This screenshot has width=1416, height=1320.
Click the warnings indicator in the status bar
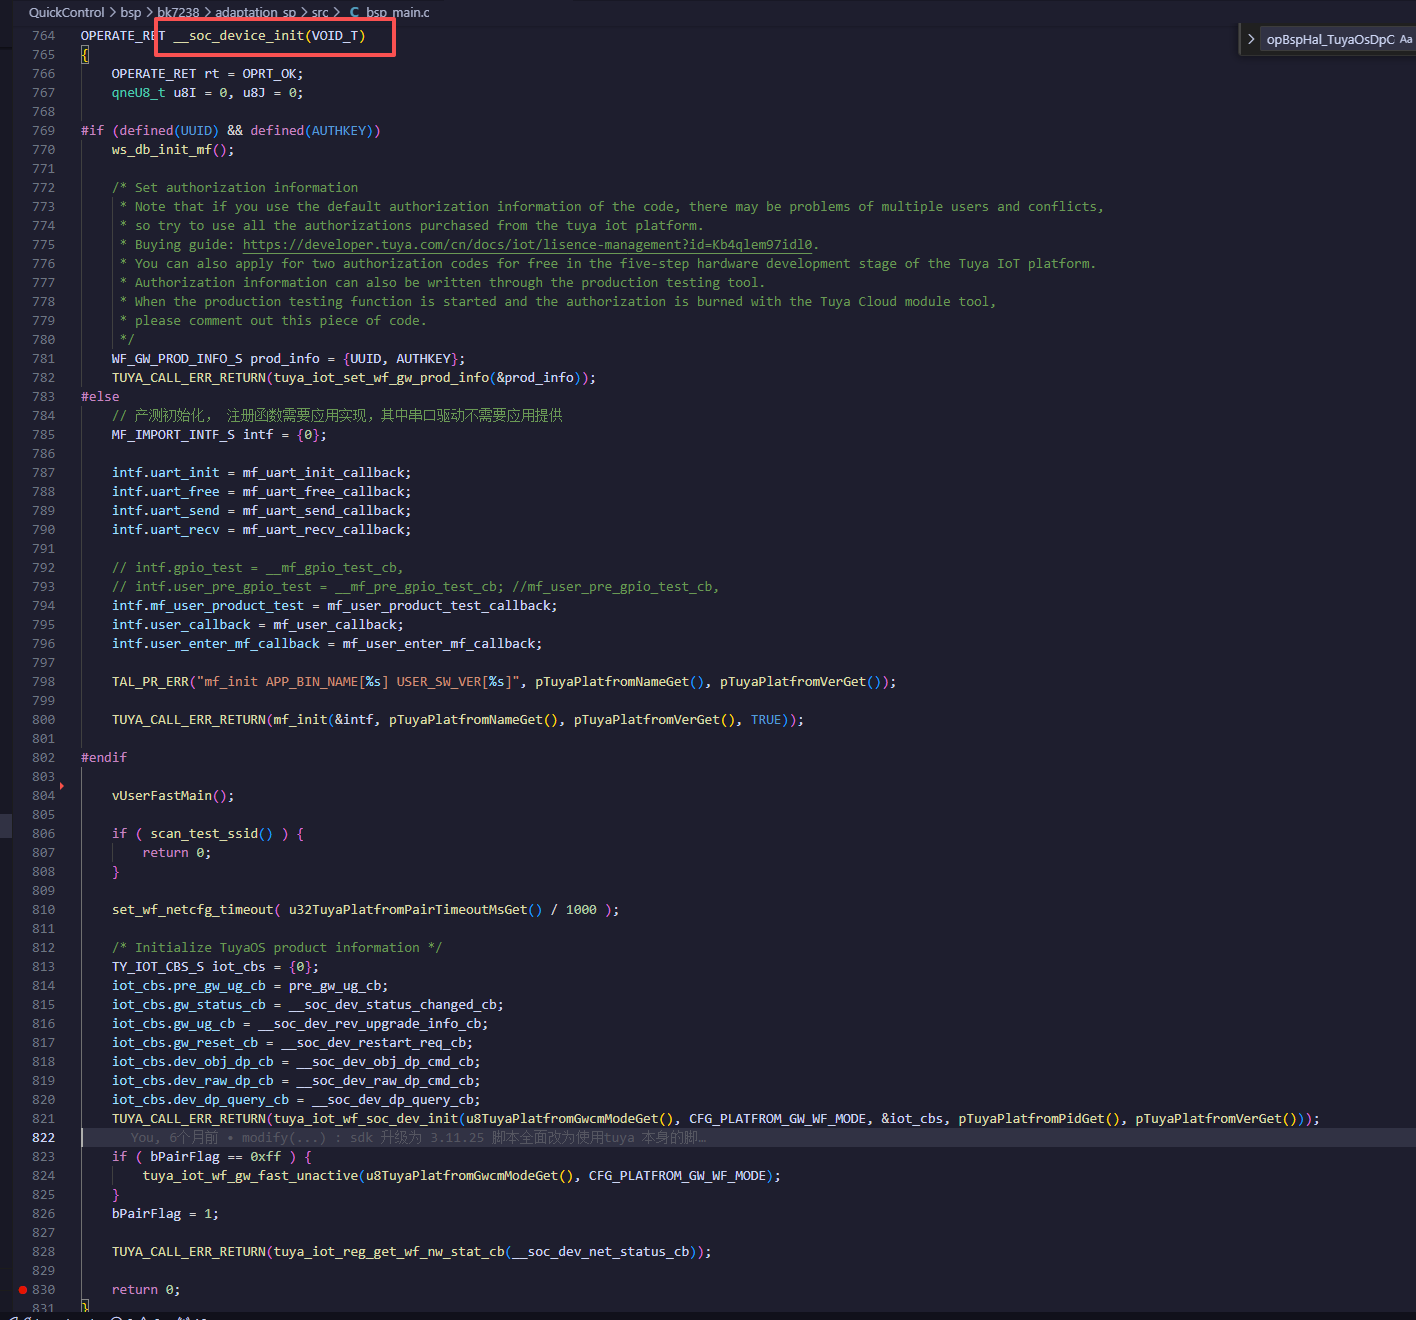pyautogui.click(x=148, y=1317)
